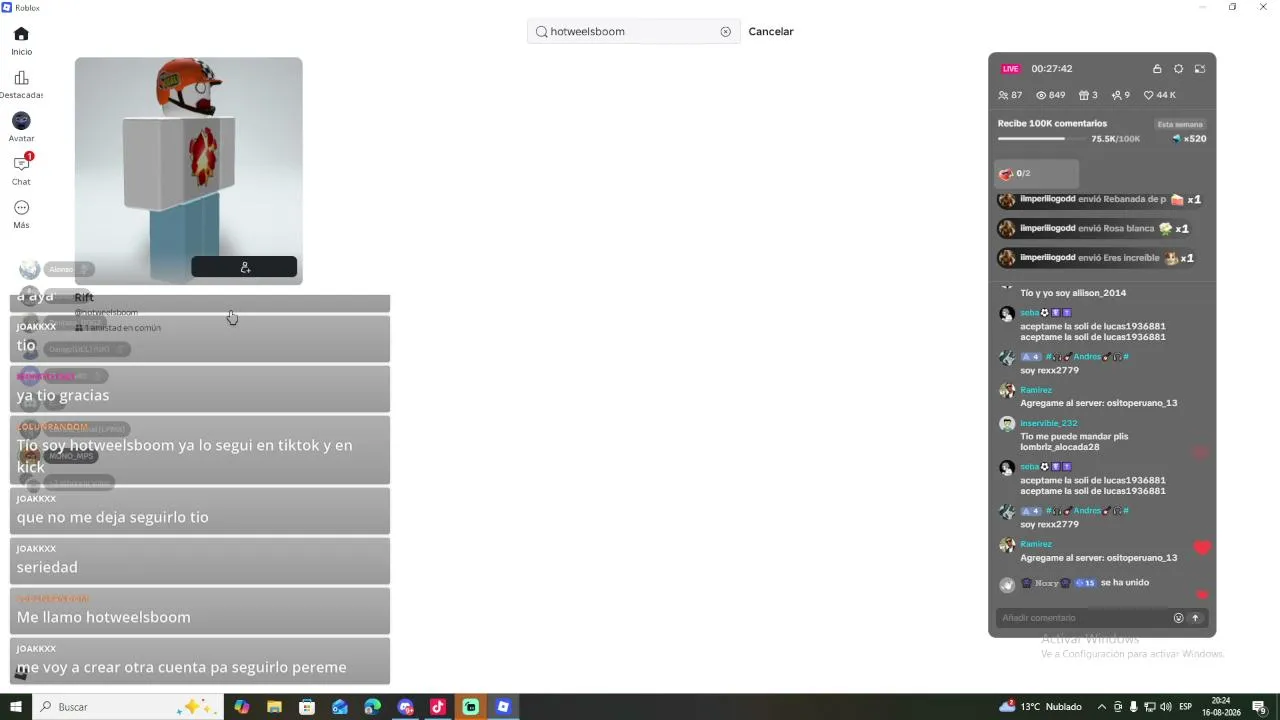Open live panel settings gear
The height and width of the screenshot is (720, 1280).
pyautogui.click(x=1178, y=69)
